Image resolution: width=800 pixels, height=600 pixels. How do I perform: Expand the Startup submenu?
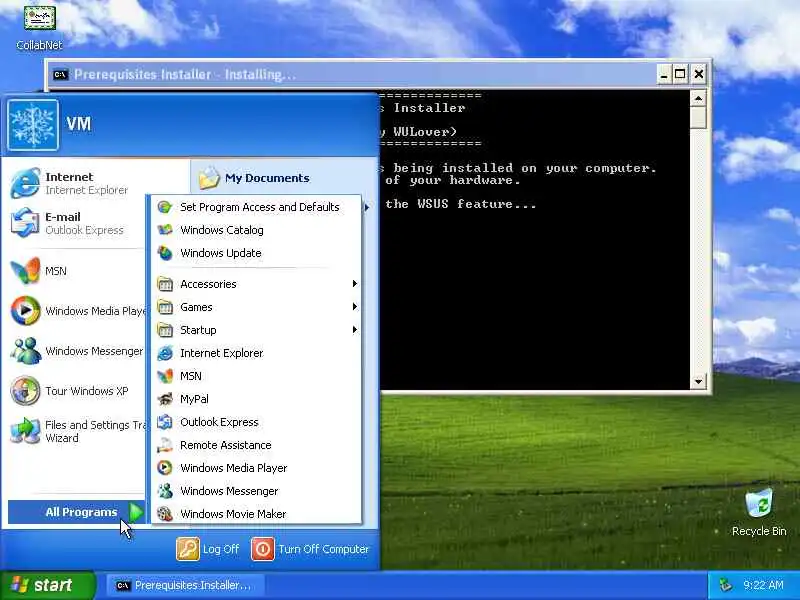pos(257,330)
